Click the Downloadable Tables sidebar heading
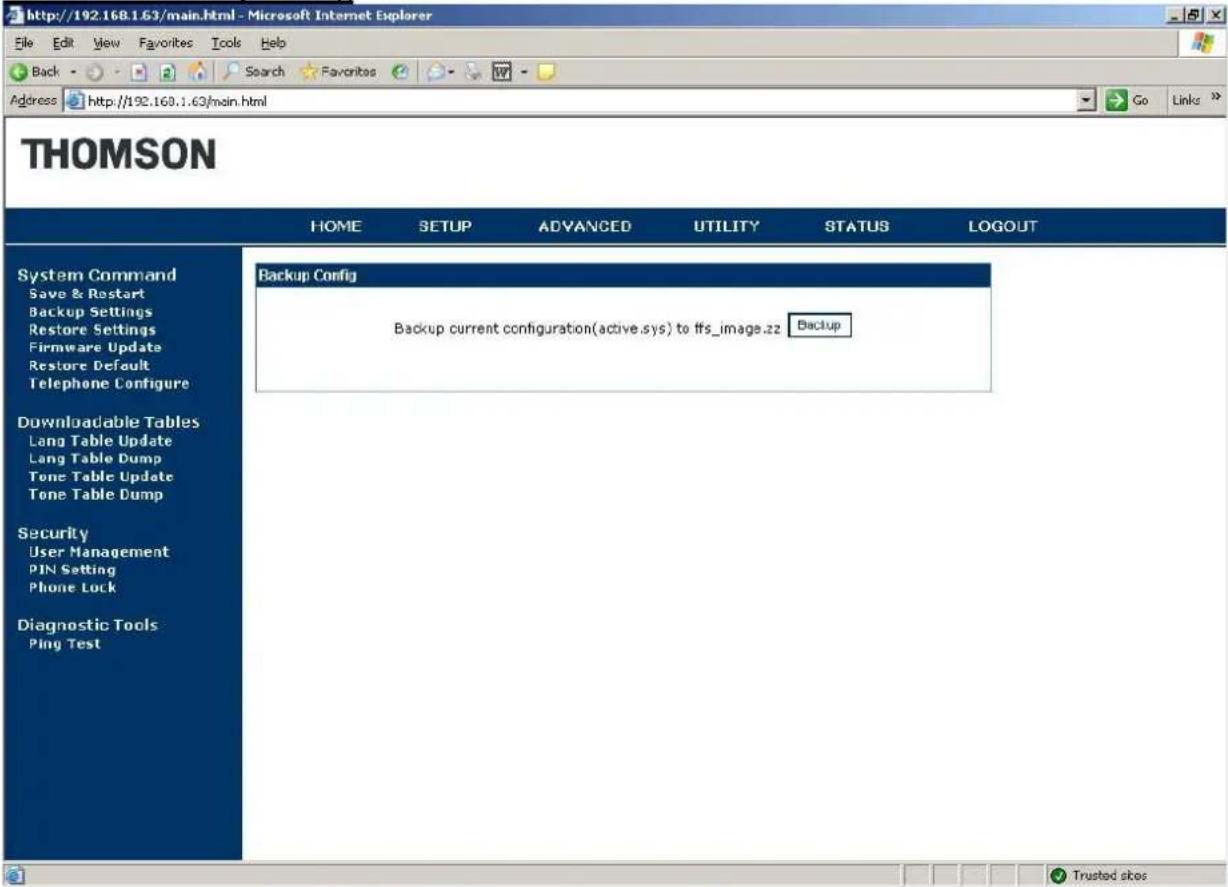The width and height of the screenshot is (1228, 887). [109, 422]
